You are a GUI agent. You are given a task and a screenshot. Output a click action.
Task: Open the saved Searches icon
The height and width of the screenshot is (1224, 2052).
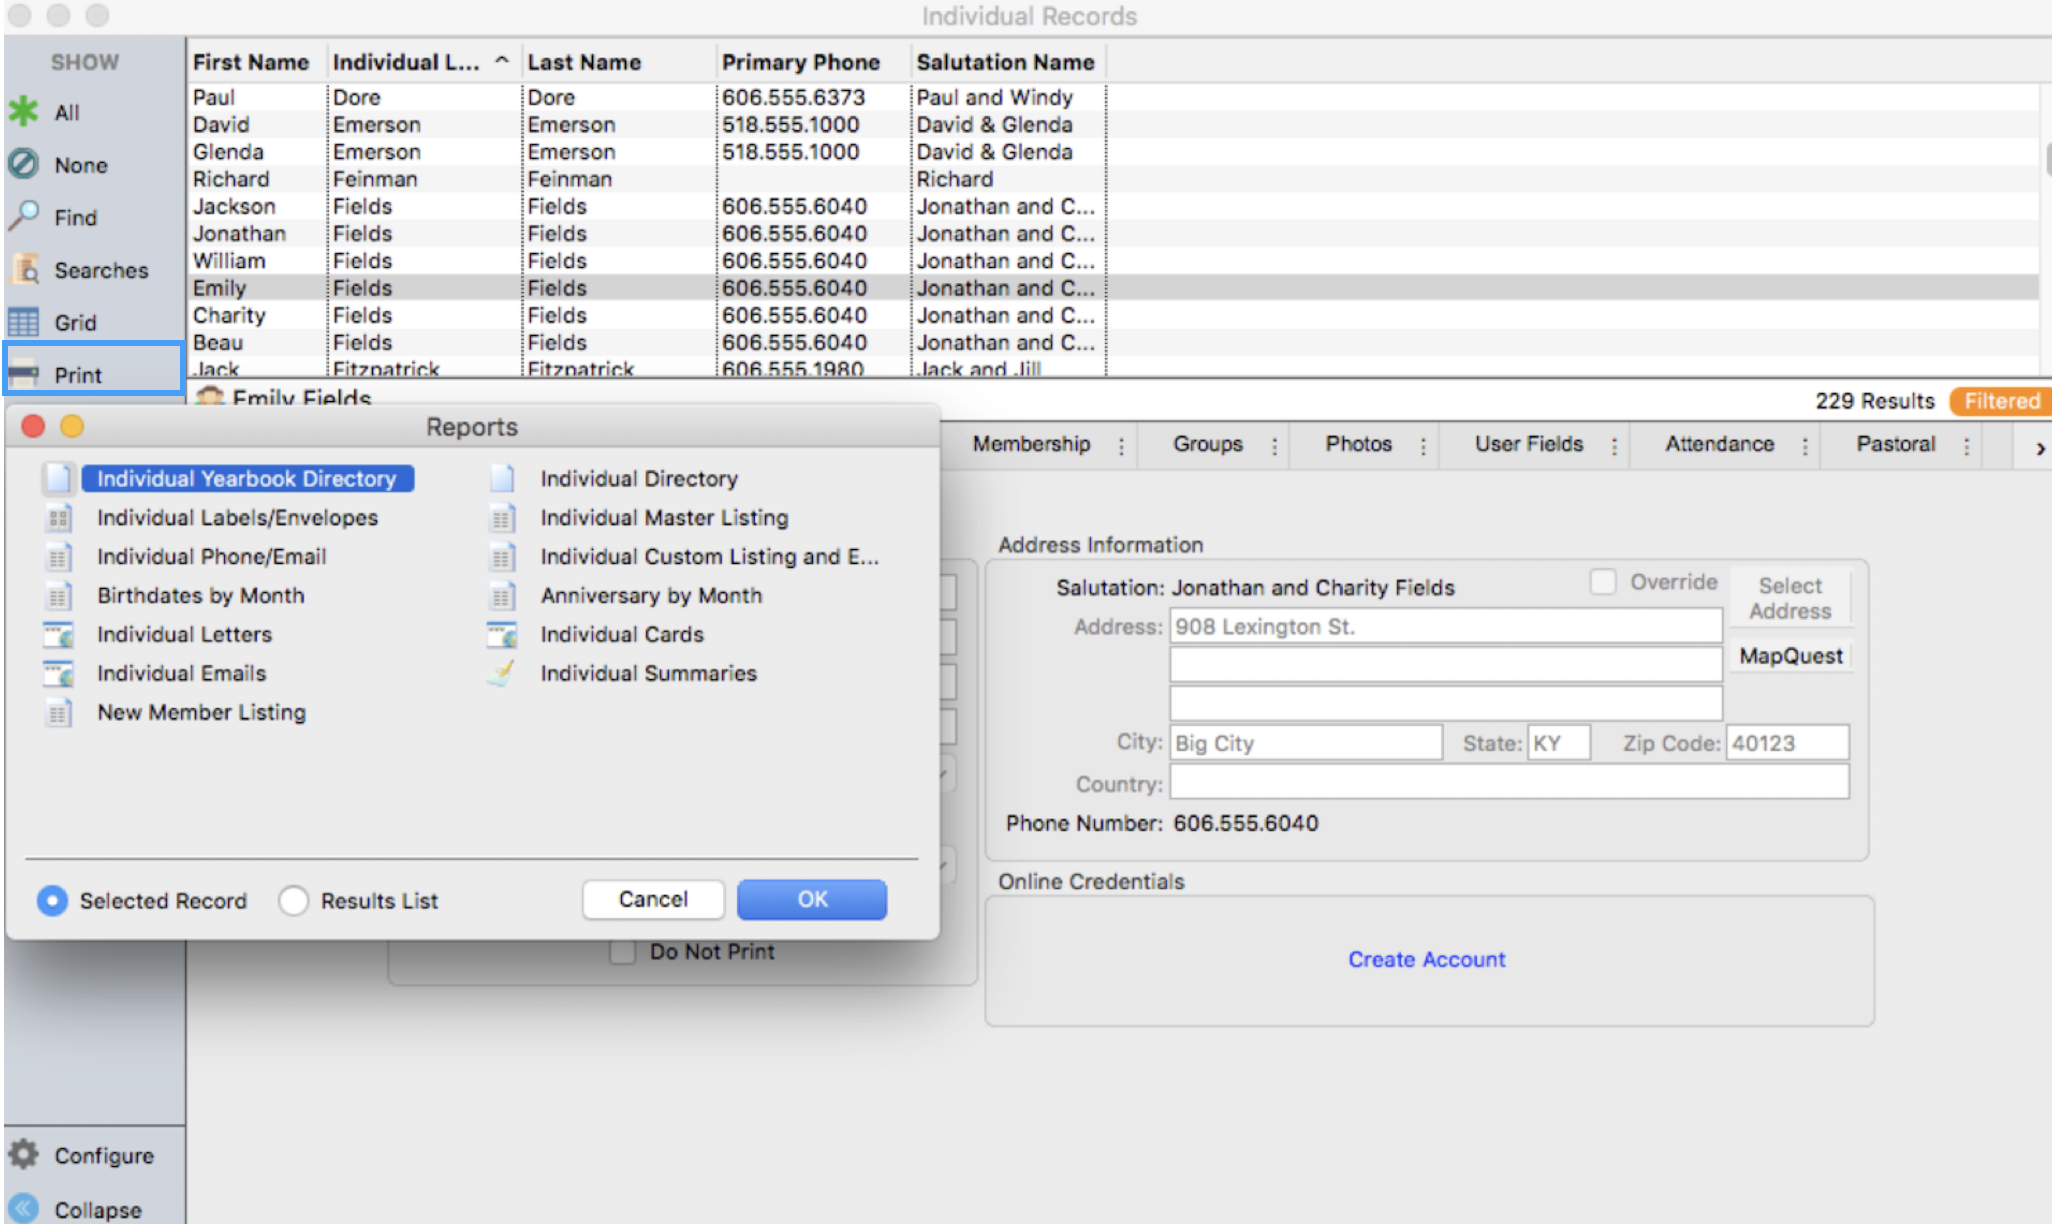(x=24, y=269)
